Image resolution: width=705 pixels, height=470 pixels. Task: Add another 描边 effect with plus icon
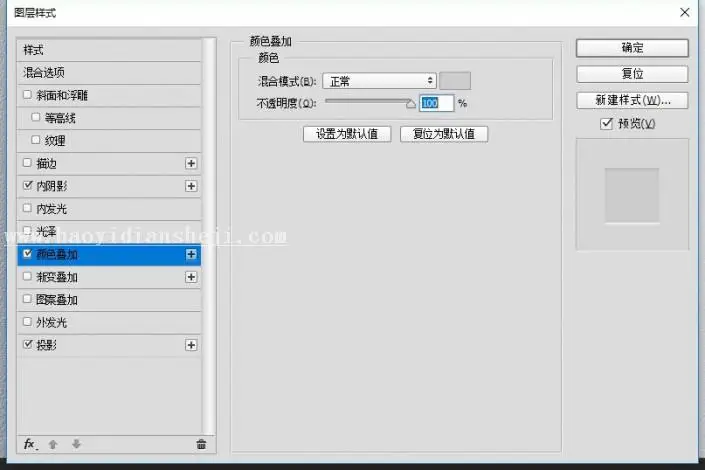[191, 163]
